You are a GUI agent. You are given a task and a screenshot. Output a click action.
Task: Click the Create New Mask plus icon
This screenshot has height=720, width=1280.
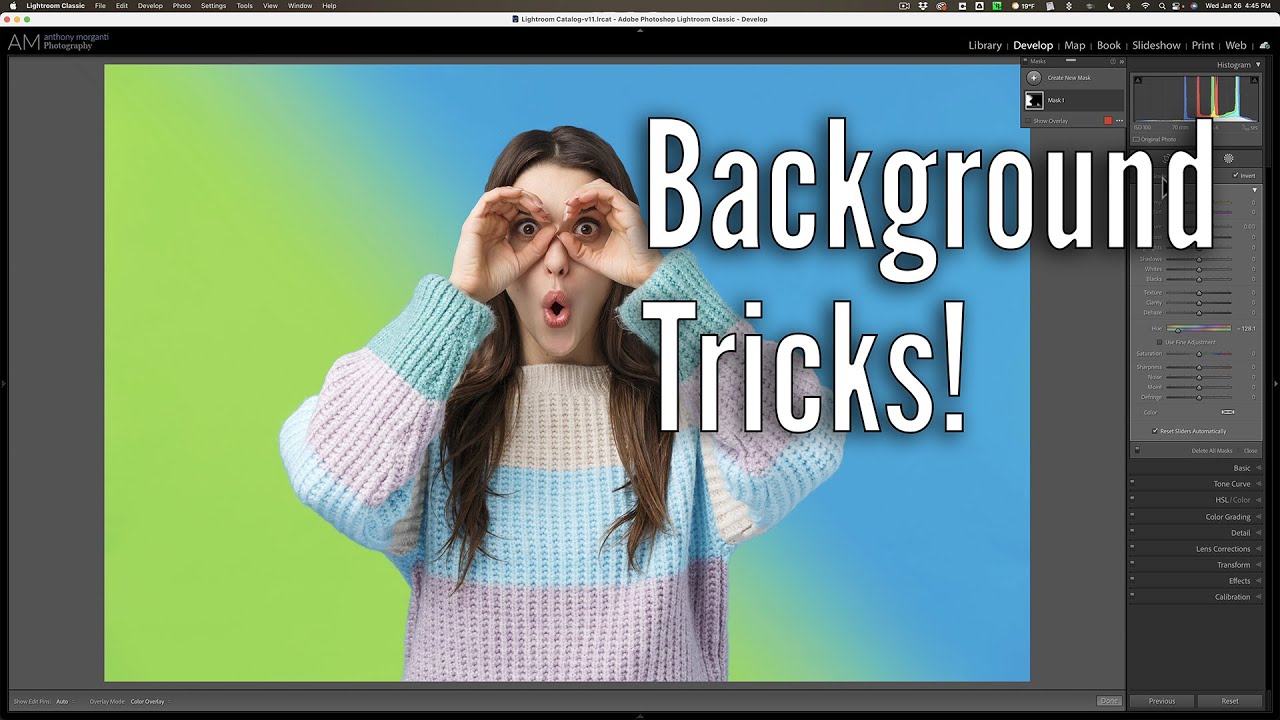[1034, 77]
